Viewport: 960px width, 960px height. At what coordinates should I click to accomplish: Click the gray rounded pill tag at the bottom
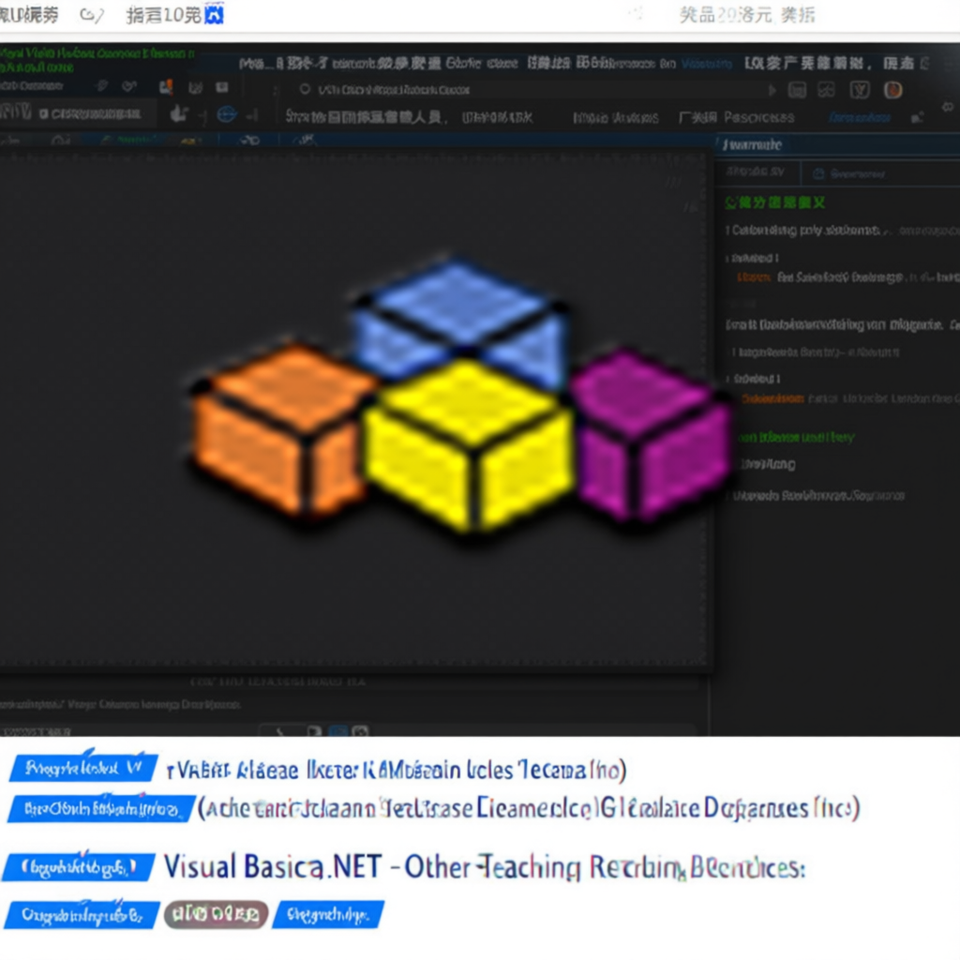click(216, 915)
